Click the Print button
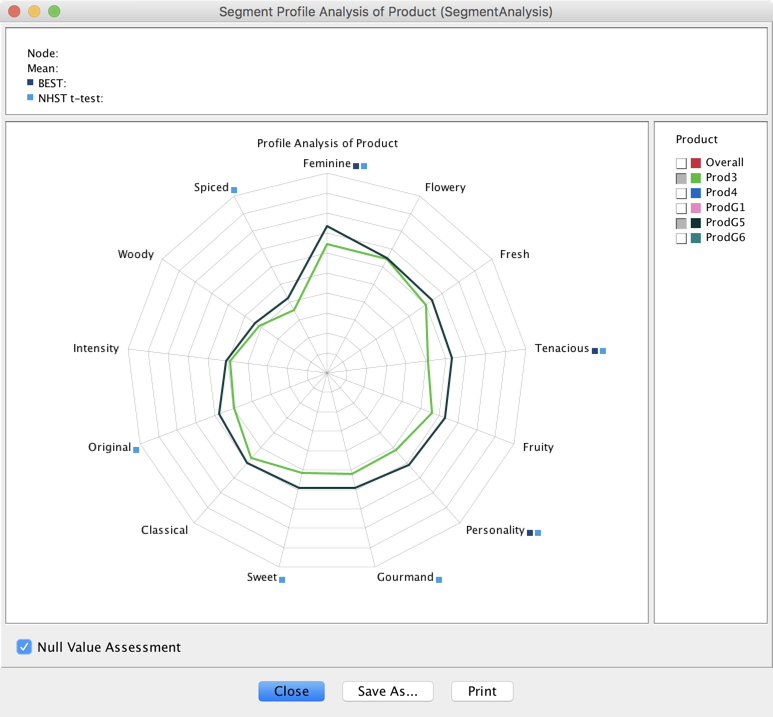The image size is (773, 717). point(482,691)
